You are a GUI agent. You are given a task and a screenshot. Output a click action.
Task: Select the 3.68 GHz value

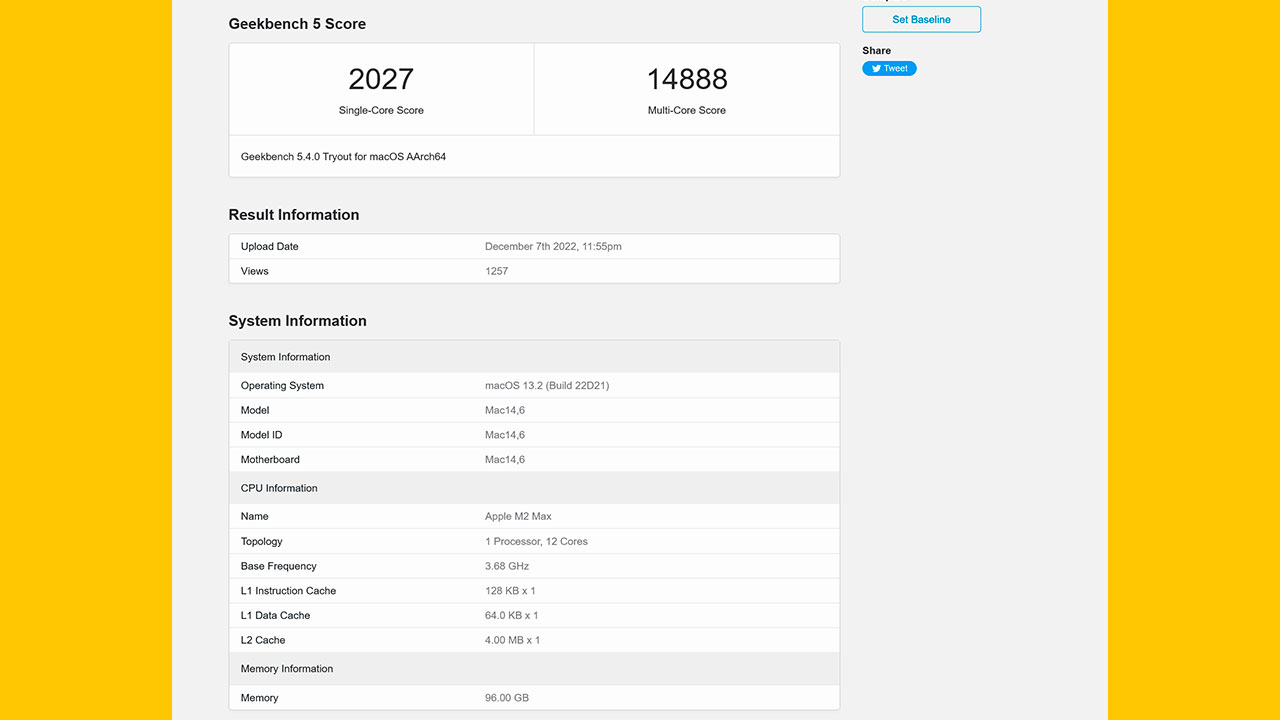(x=507, y=566)
